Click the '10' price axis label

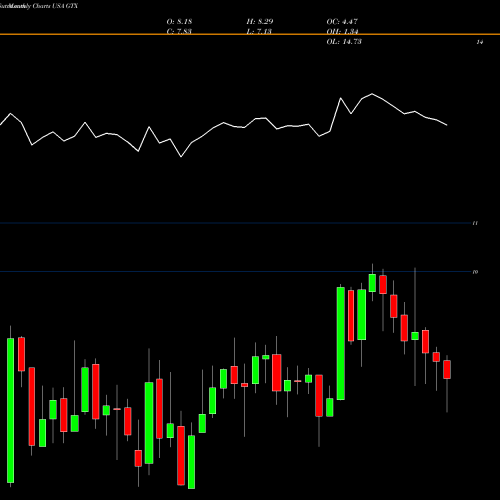point(475,272)
